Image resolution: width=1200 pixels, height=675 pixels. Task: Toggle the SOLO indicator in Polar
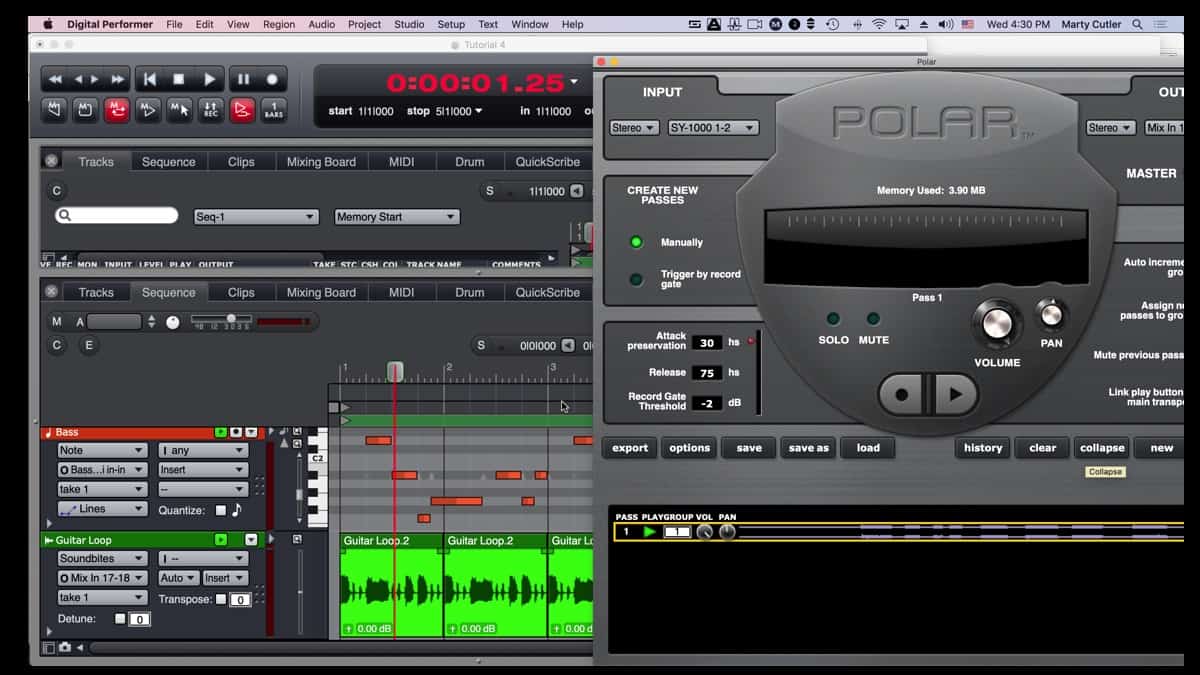tap(833, 319)
